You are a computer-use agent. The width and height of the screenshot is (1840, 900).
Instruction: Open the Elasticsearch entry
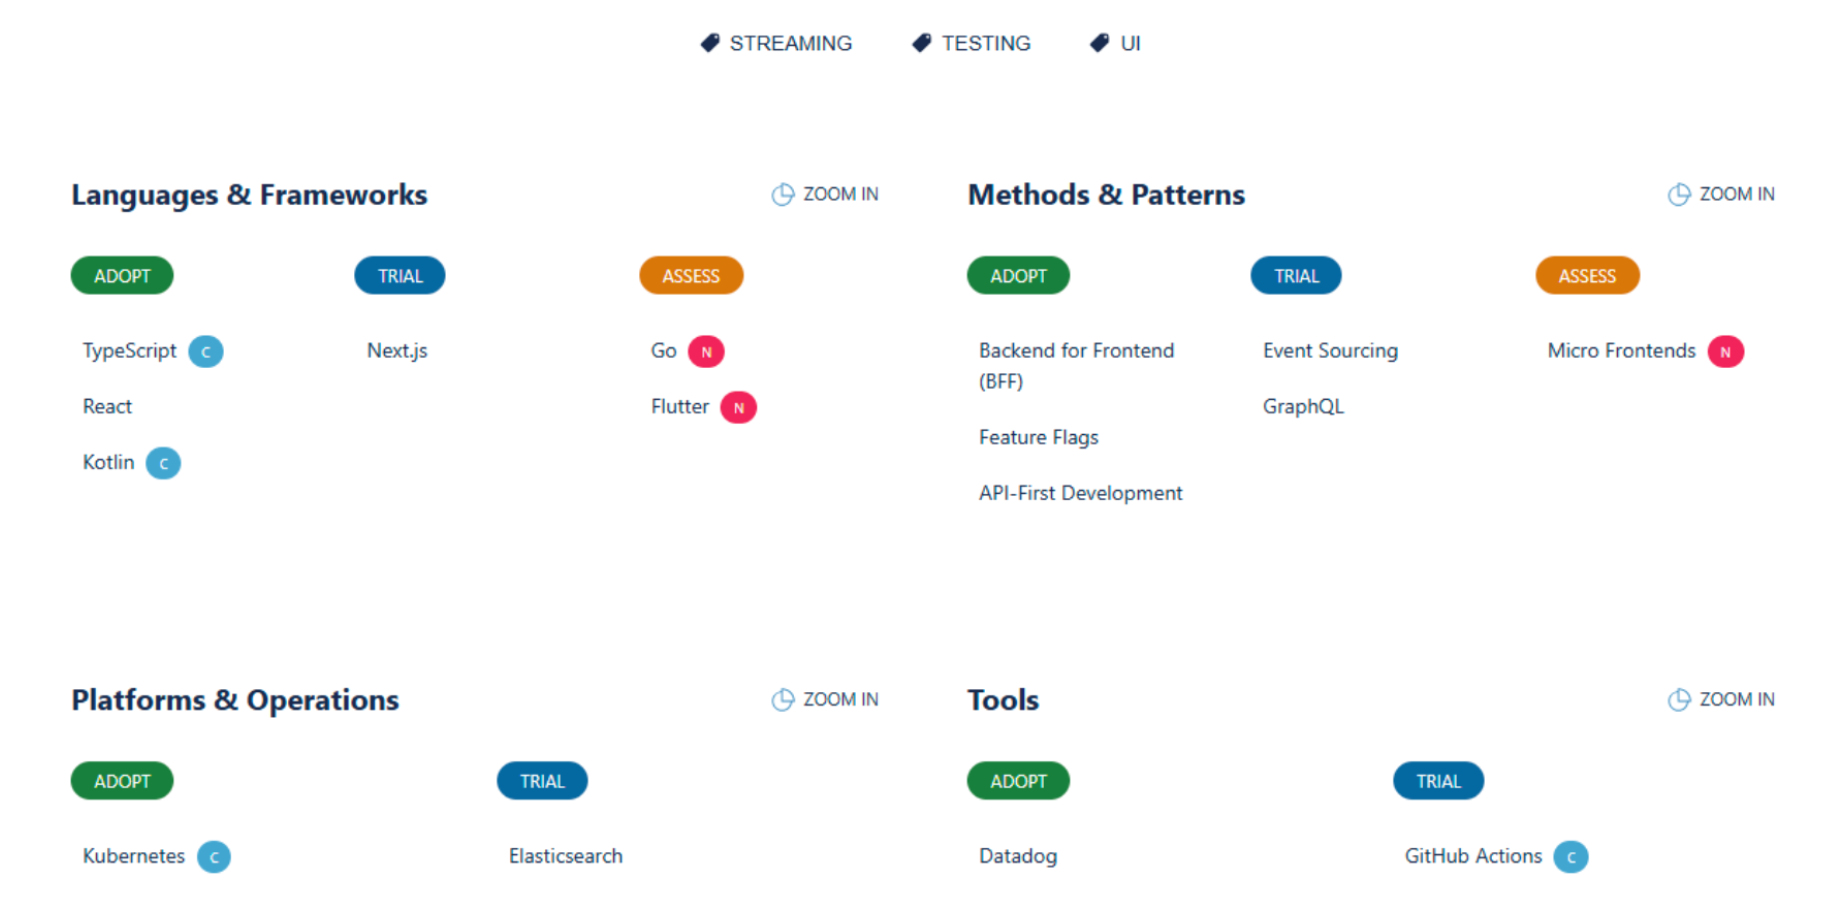pos(565,856)
